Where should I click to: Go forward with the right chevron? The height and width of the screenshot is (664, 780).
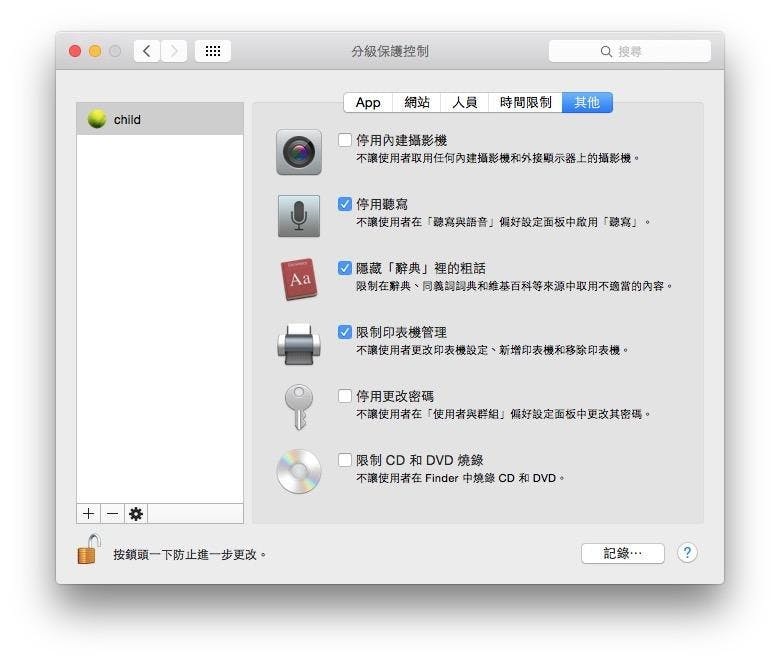tap(174, 51)
